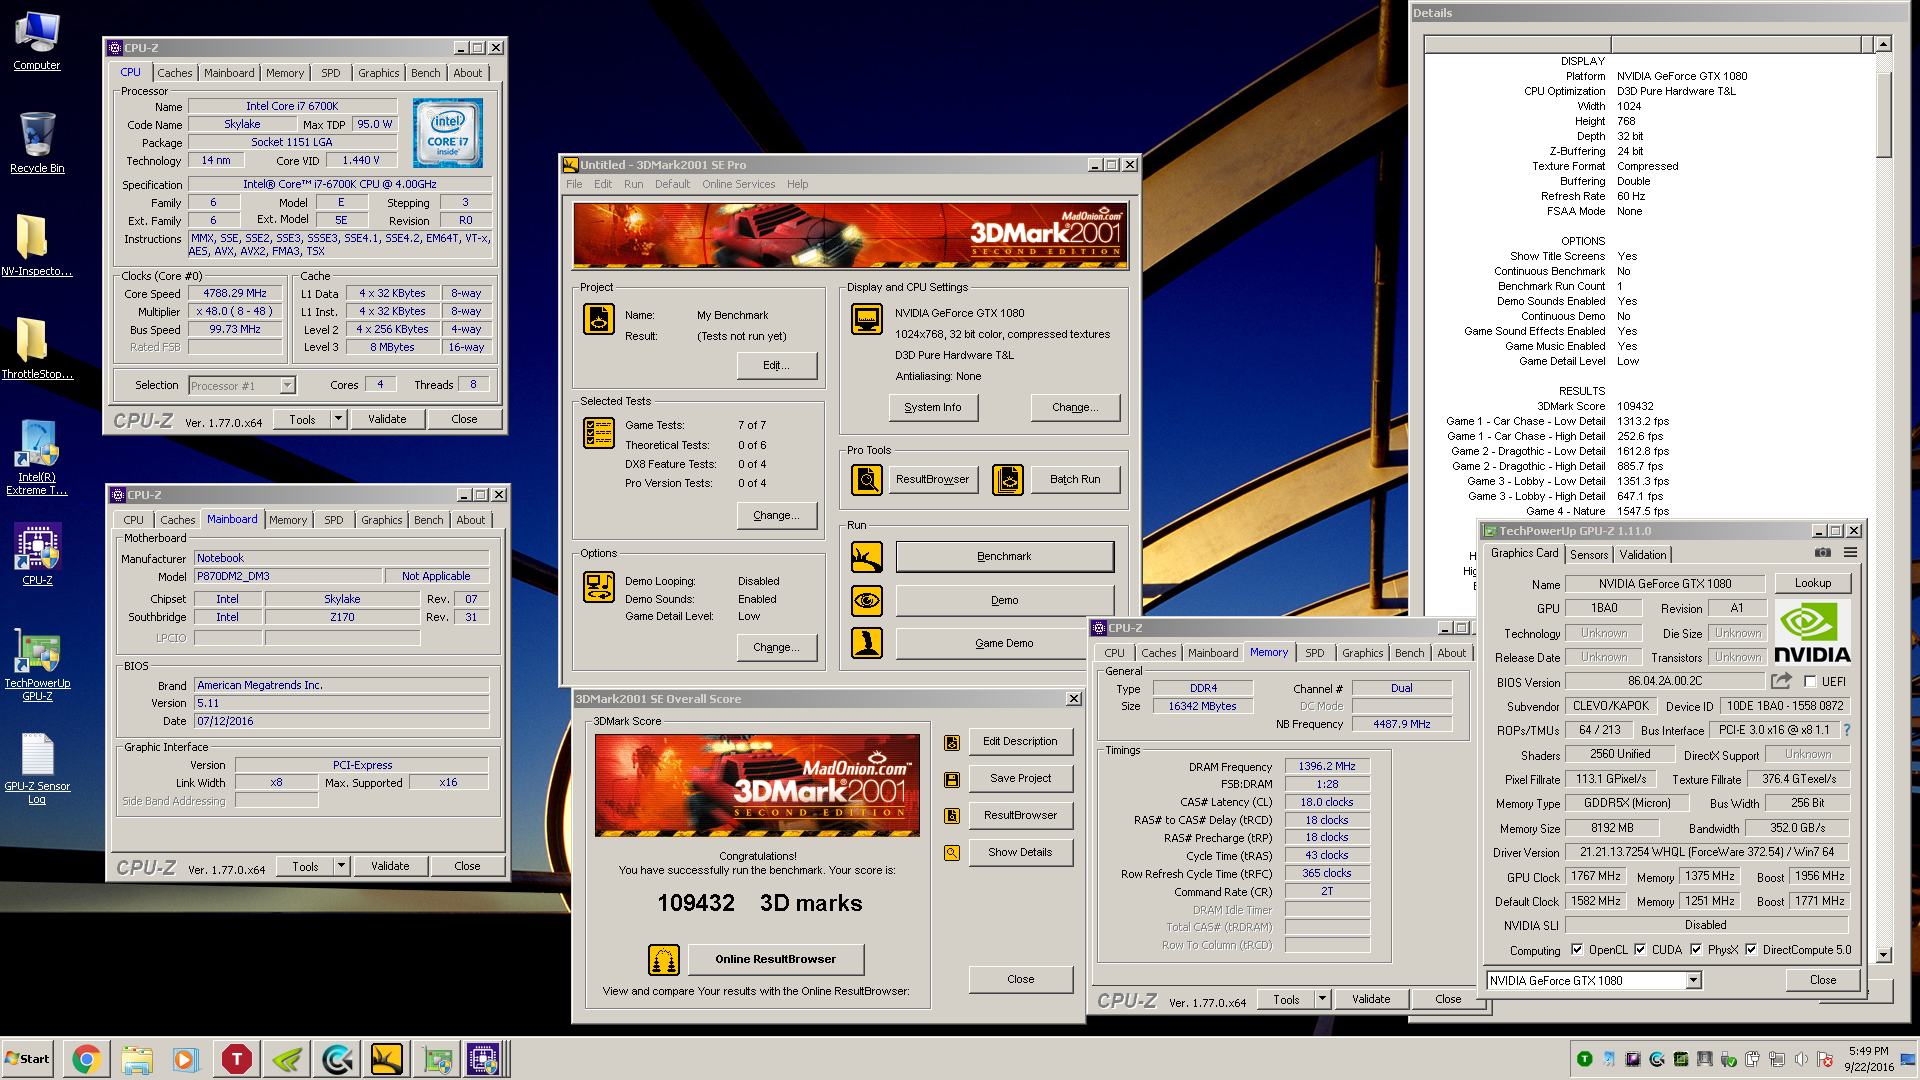Click Validate in the top CPU-Z window

point(387,419)
